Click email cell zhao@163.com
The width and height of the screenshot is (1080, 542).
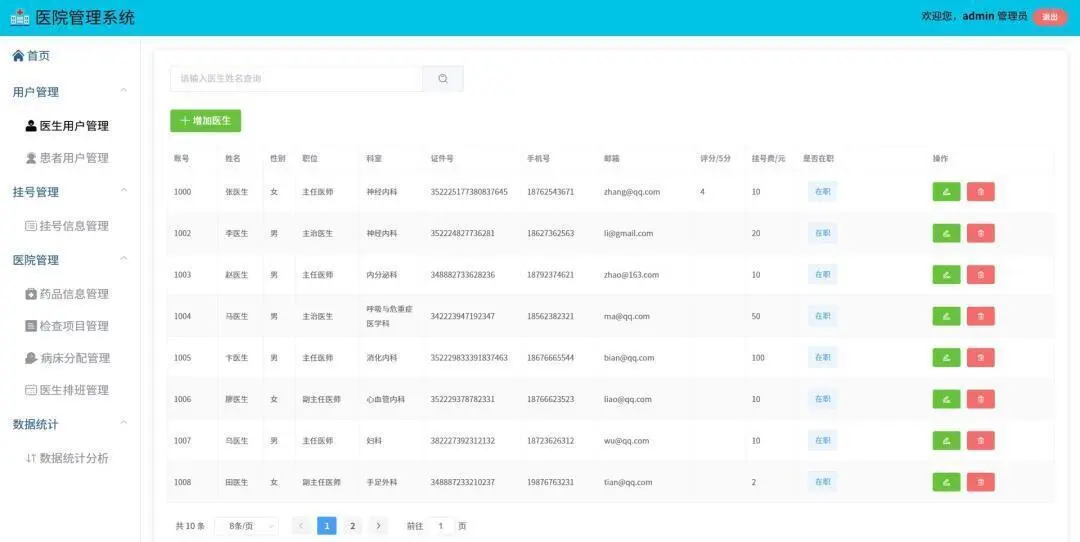click(631, 275)
